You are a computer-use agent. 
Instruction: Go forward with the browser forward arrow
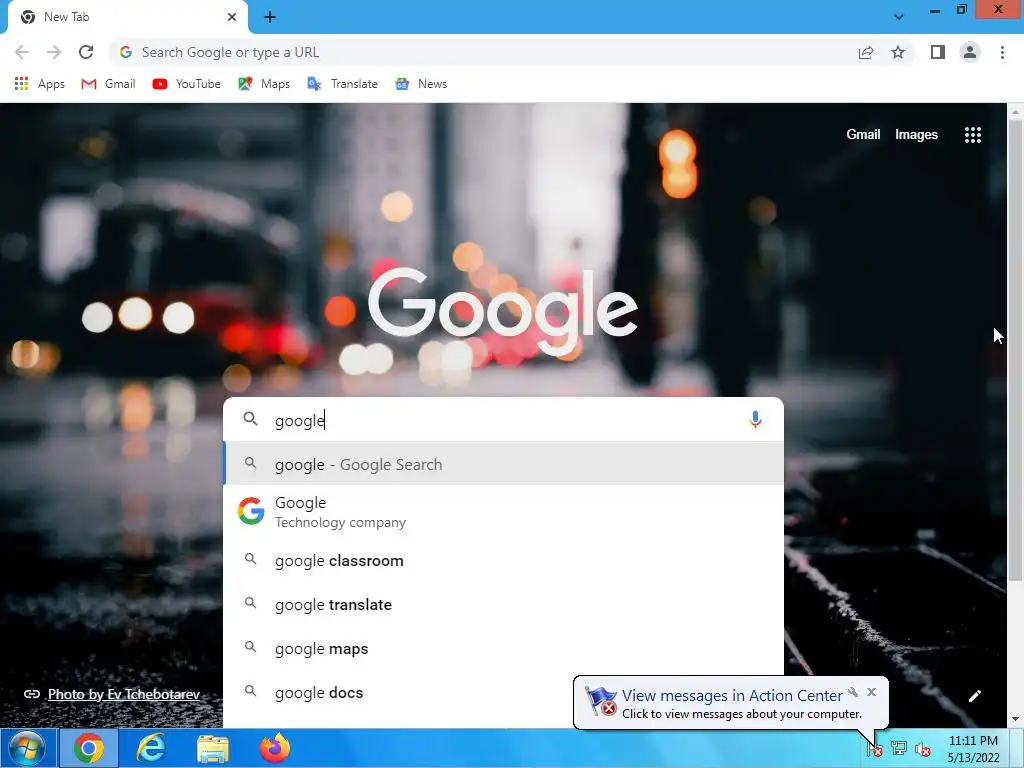click(54, 52)
